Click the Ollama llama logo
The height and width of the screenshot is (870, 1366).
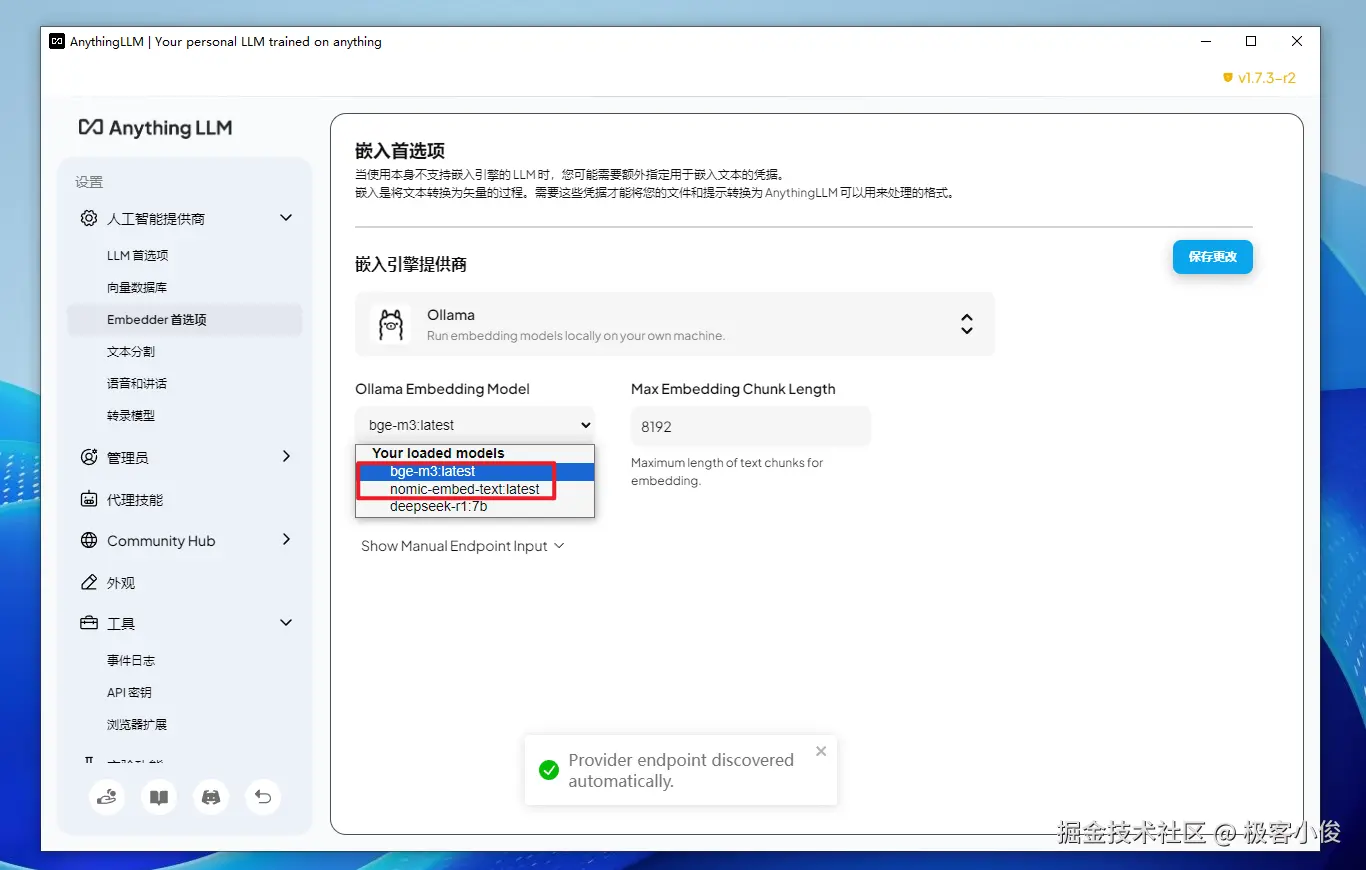tap(390, 324)
